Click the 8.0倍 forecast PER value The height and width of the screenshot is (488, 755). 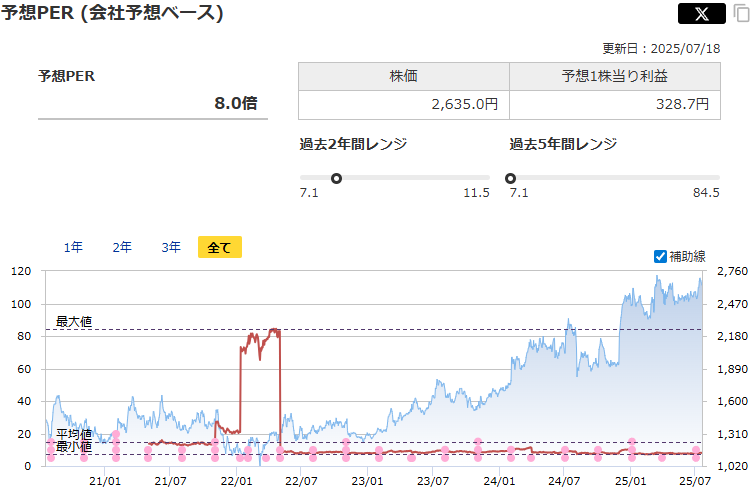(235, 102)
